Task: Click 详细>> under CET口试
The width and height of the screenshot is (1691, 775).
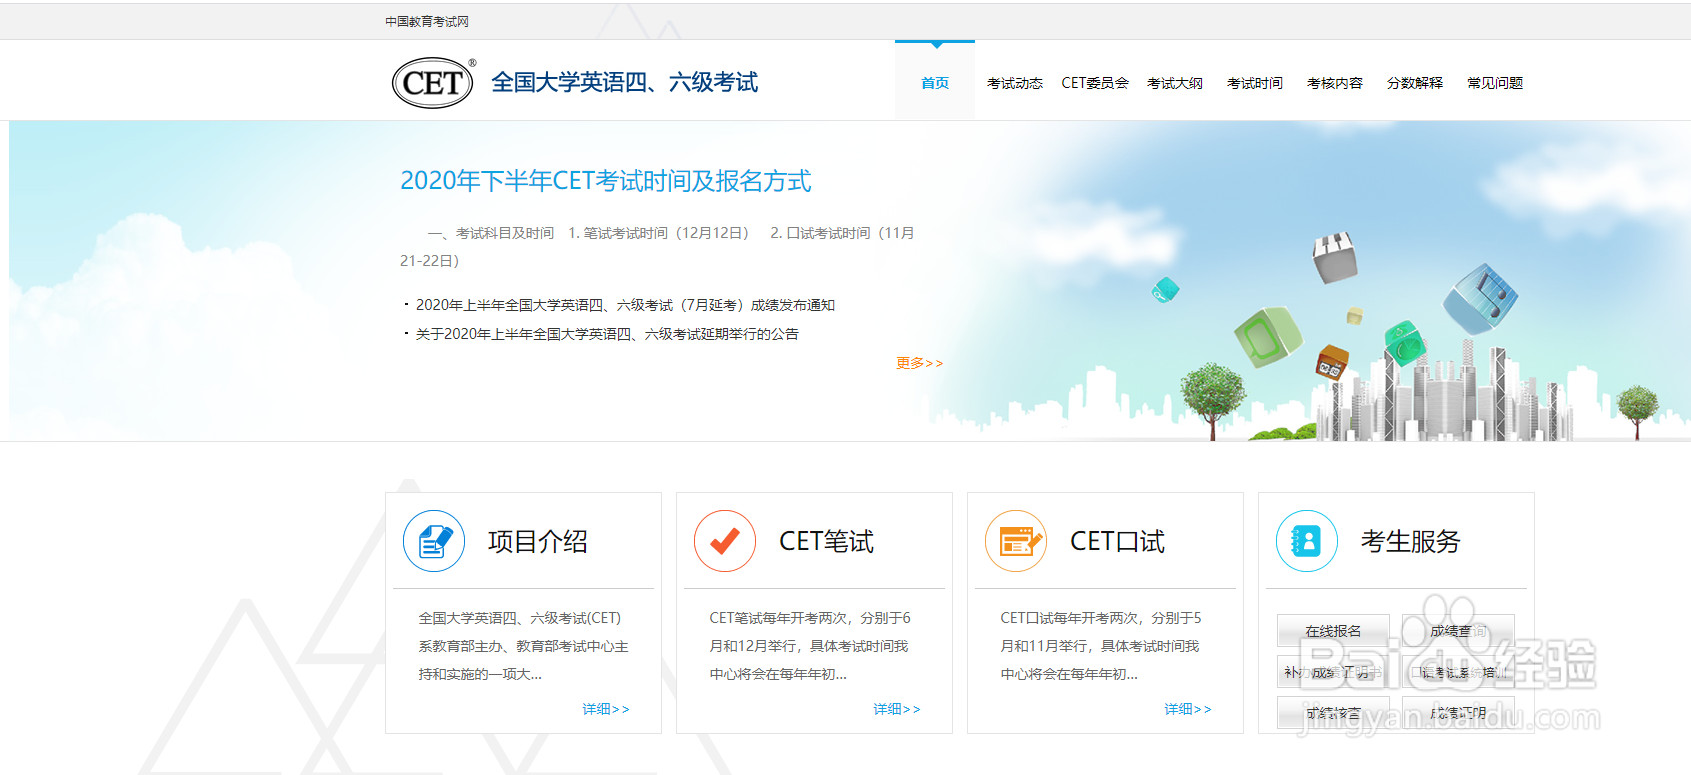Action: click(1188, 709)
